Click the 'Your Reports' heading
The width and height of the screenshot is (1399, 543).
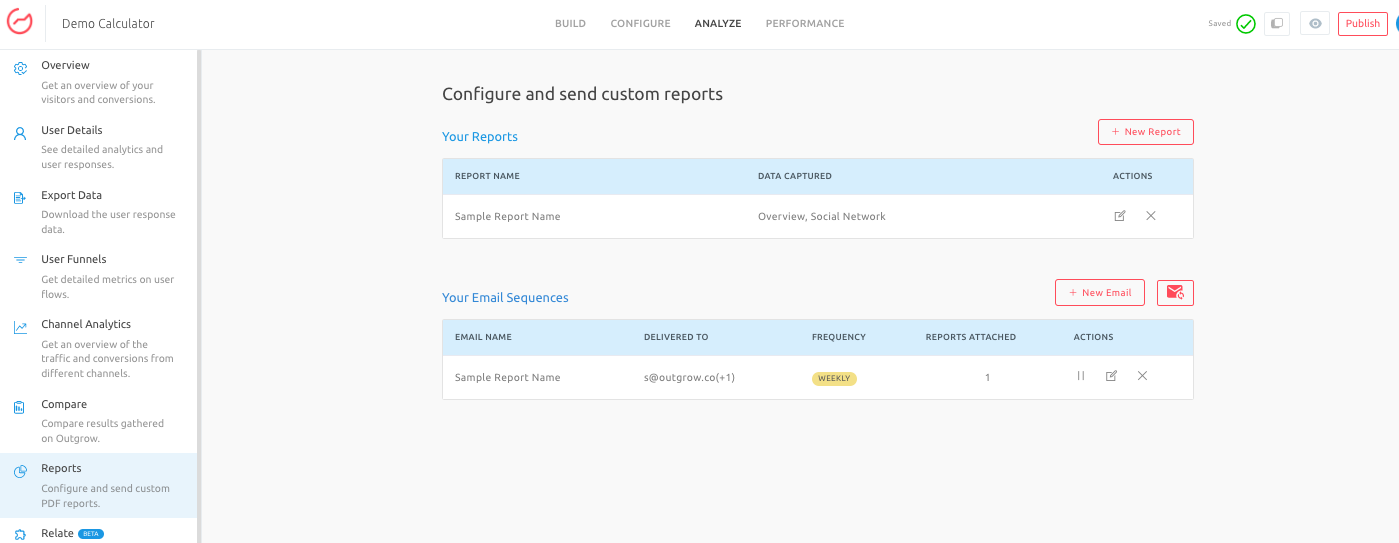[480, 136]
